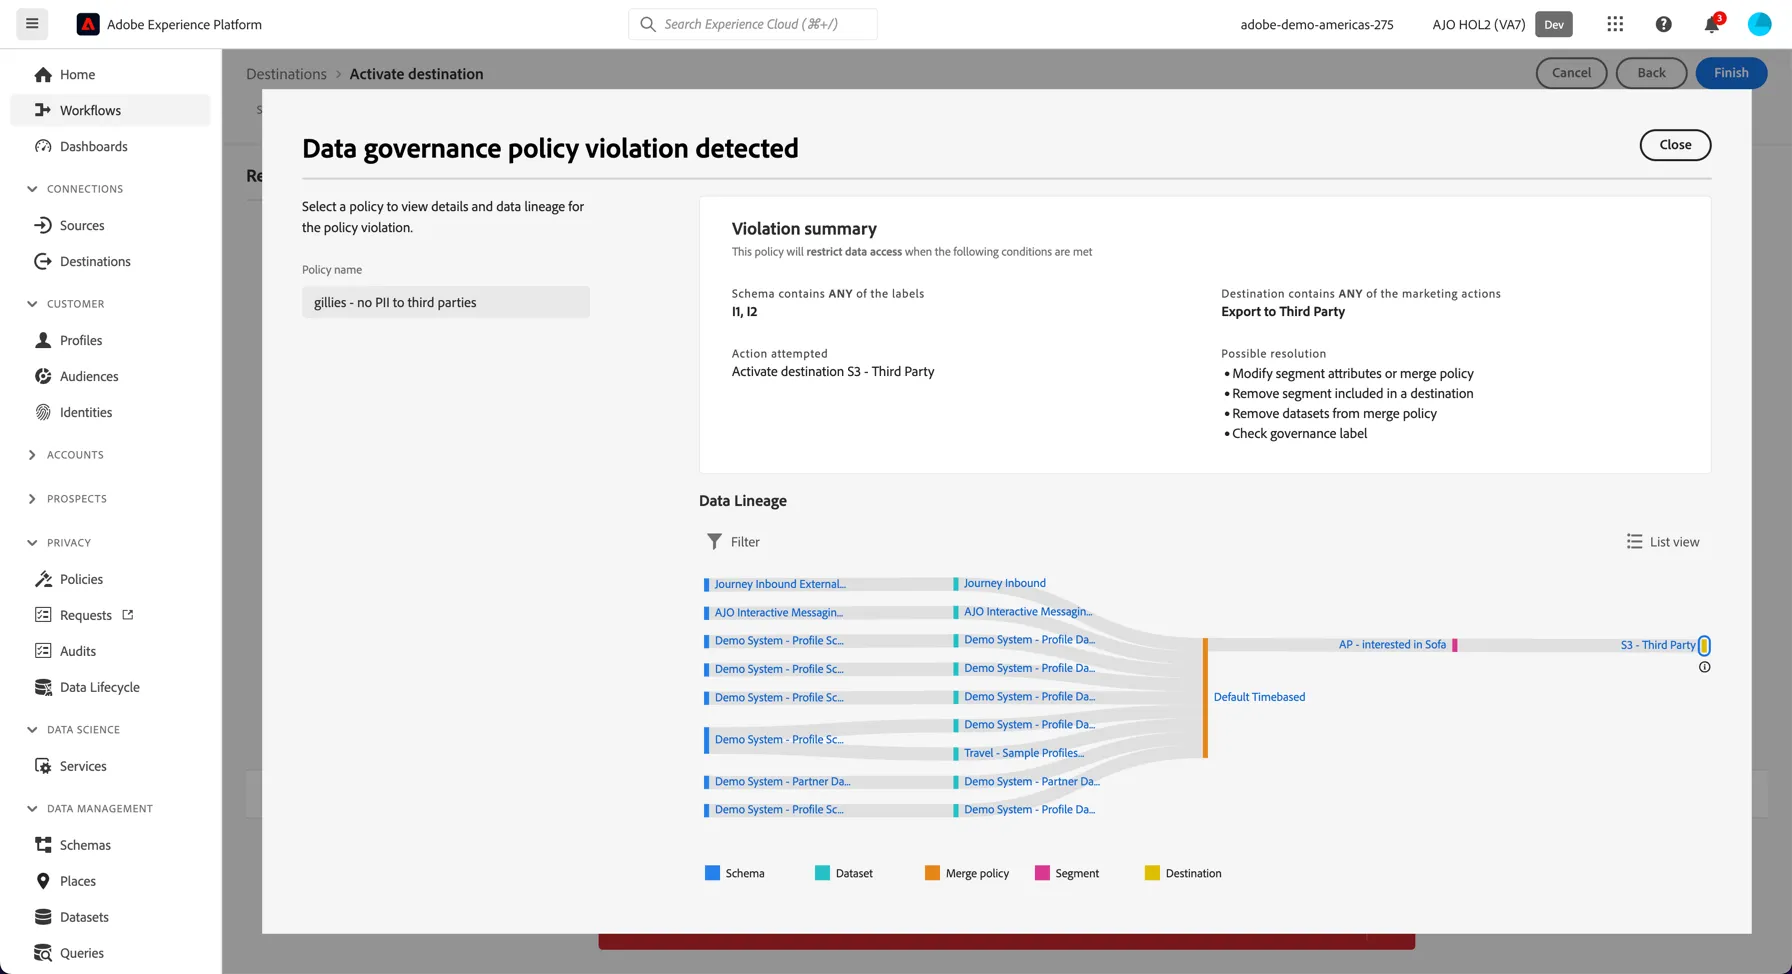Viewport: 1792px width, 974px height.
Task: Open the notifications bell
Action: tap(1712, 24)
